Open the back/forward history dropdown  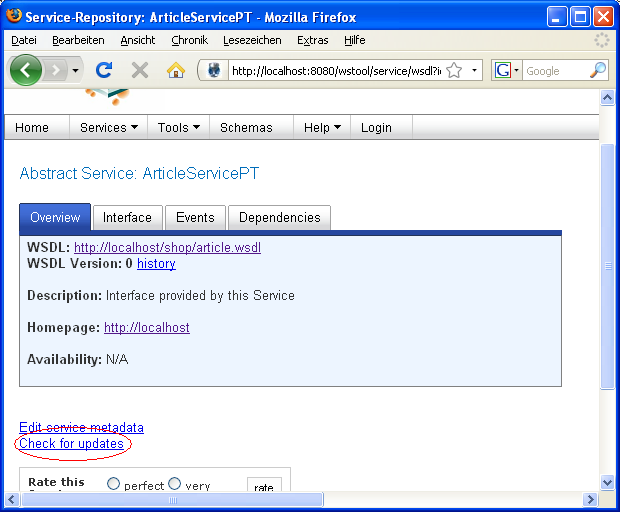(75, 71)
